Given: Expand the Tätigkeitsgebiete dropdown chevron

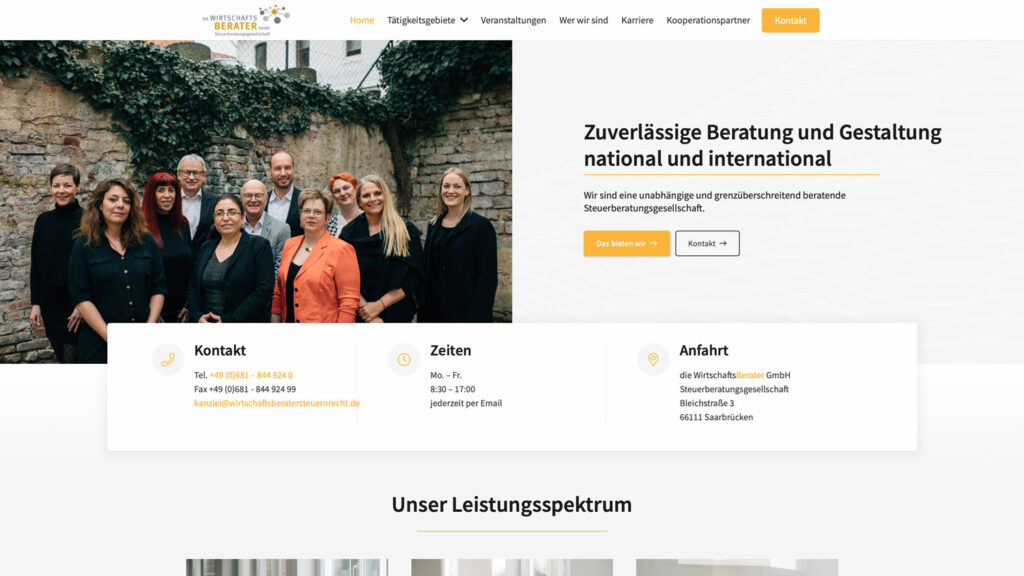Looking at the screenshot, I should [464, 20].
